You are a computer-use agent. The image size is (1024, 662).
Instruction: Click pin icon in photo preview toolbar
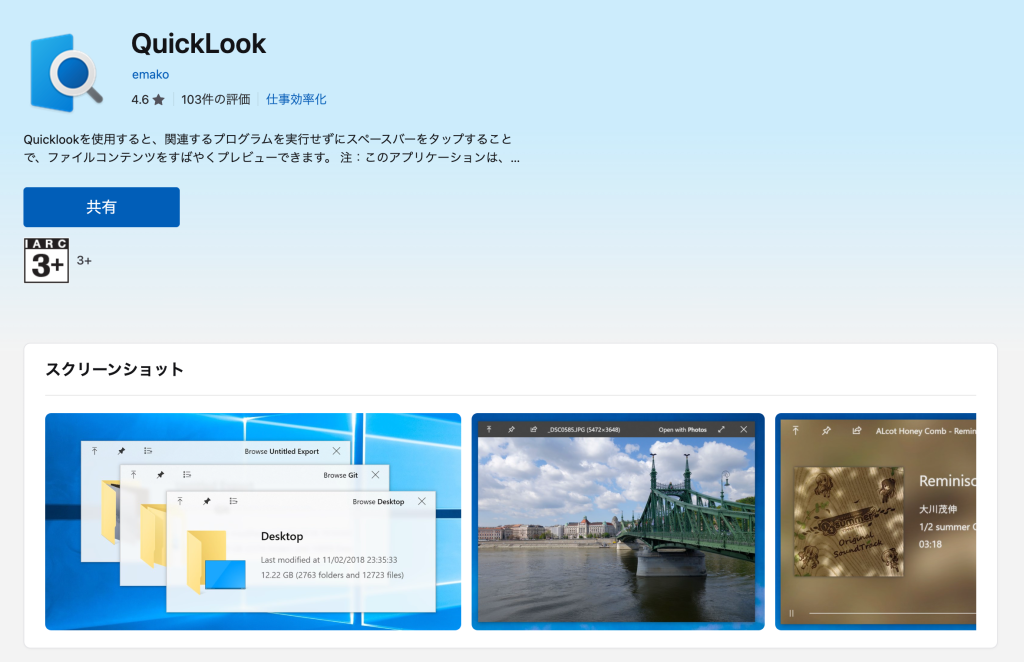tap(511, 430)
